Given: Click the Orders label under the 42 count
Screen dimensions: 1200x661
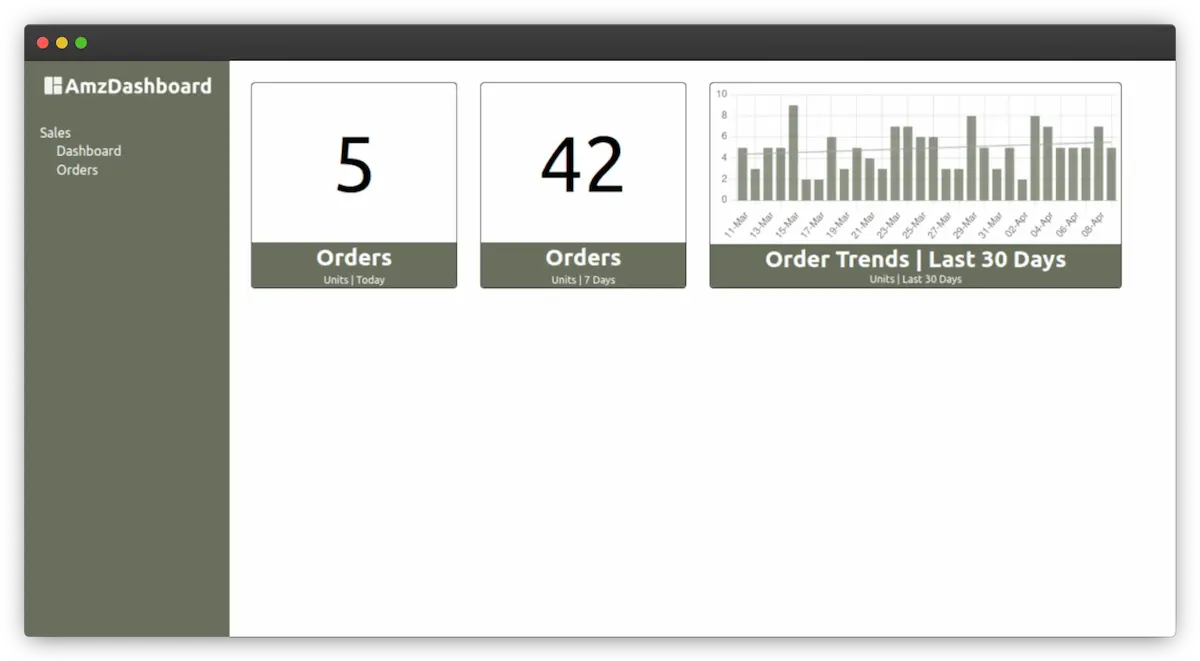Looking at the screenshot, I should (583, 257).
